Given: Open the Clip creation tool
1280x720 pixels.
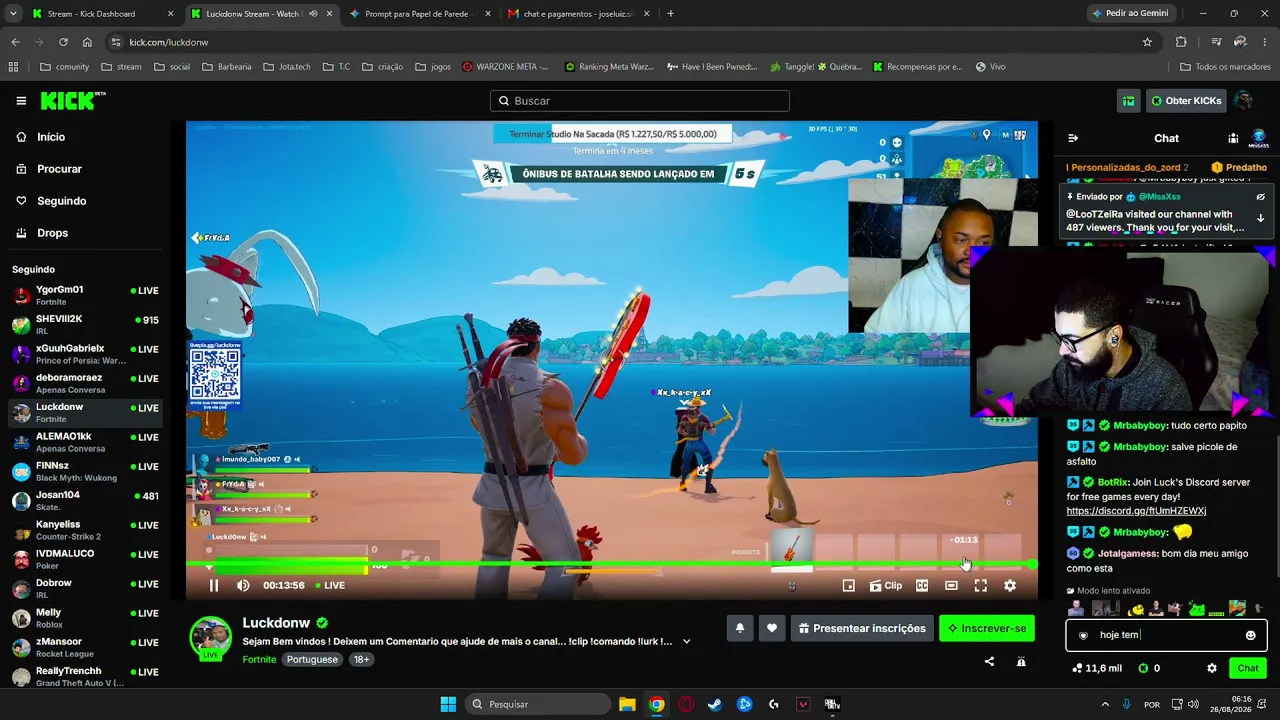Looking at the screenshot, I should [886, 586].
